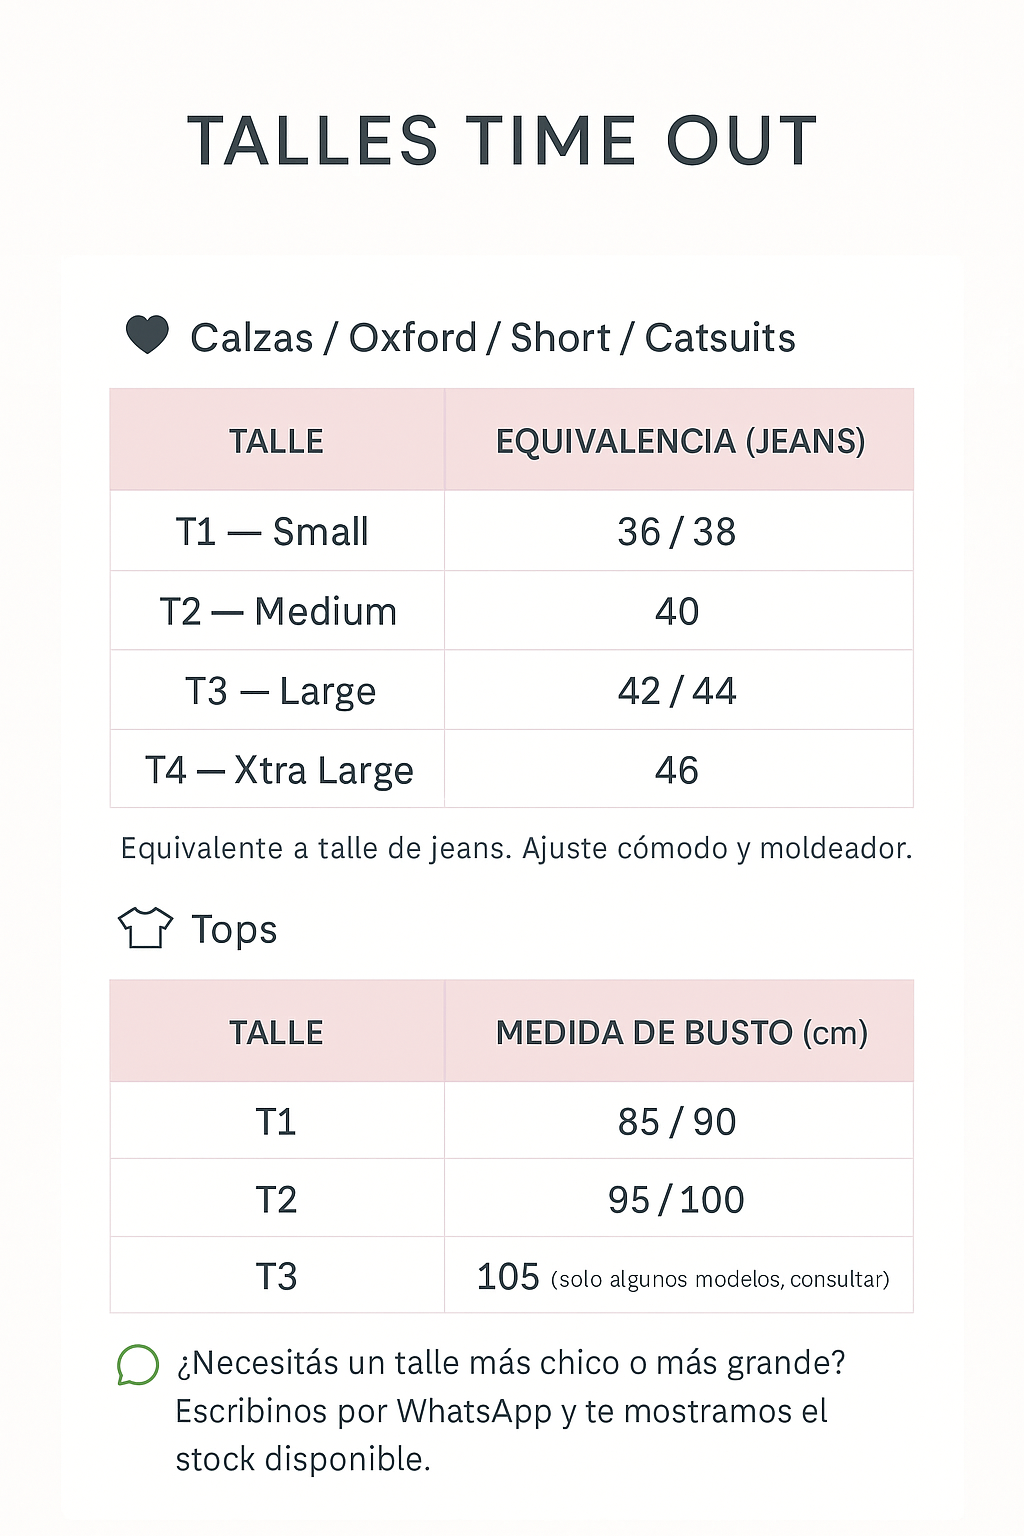The width and height of the screenshot is (1024, 1536).
Task: Click the solo algunos modelos, consultar note
Action: pyautogui.click(x=720, y=1280)
